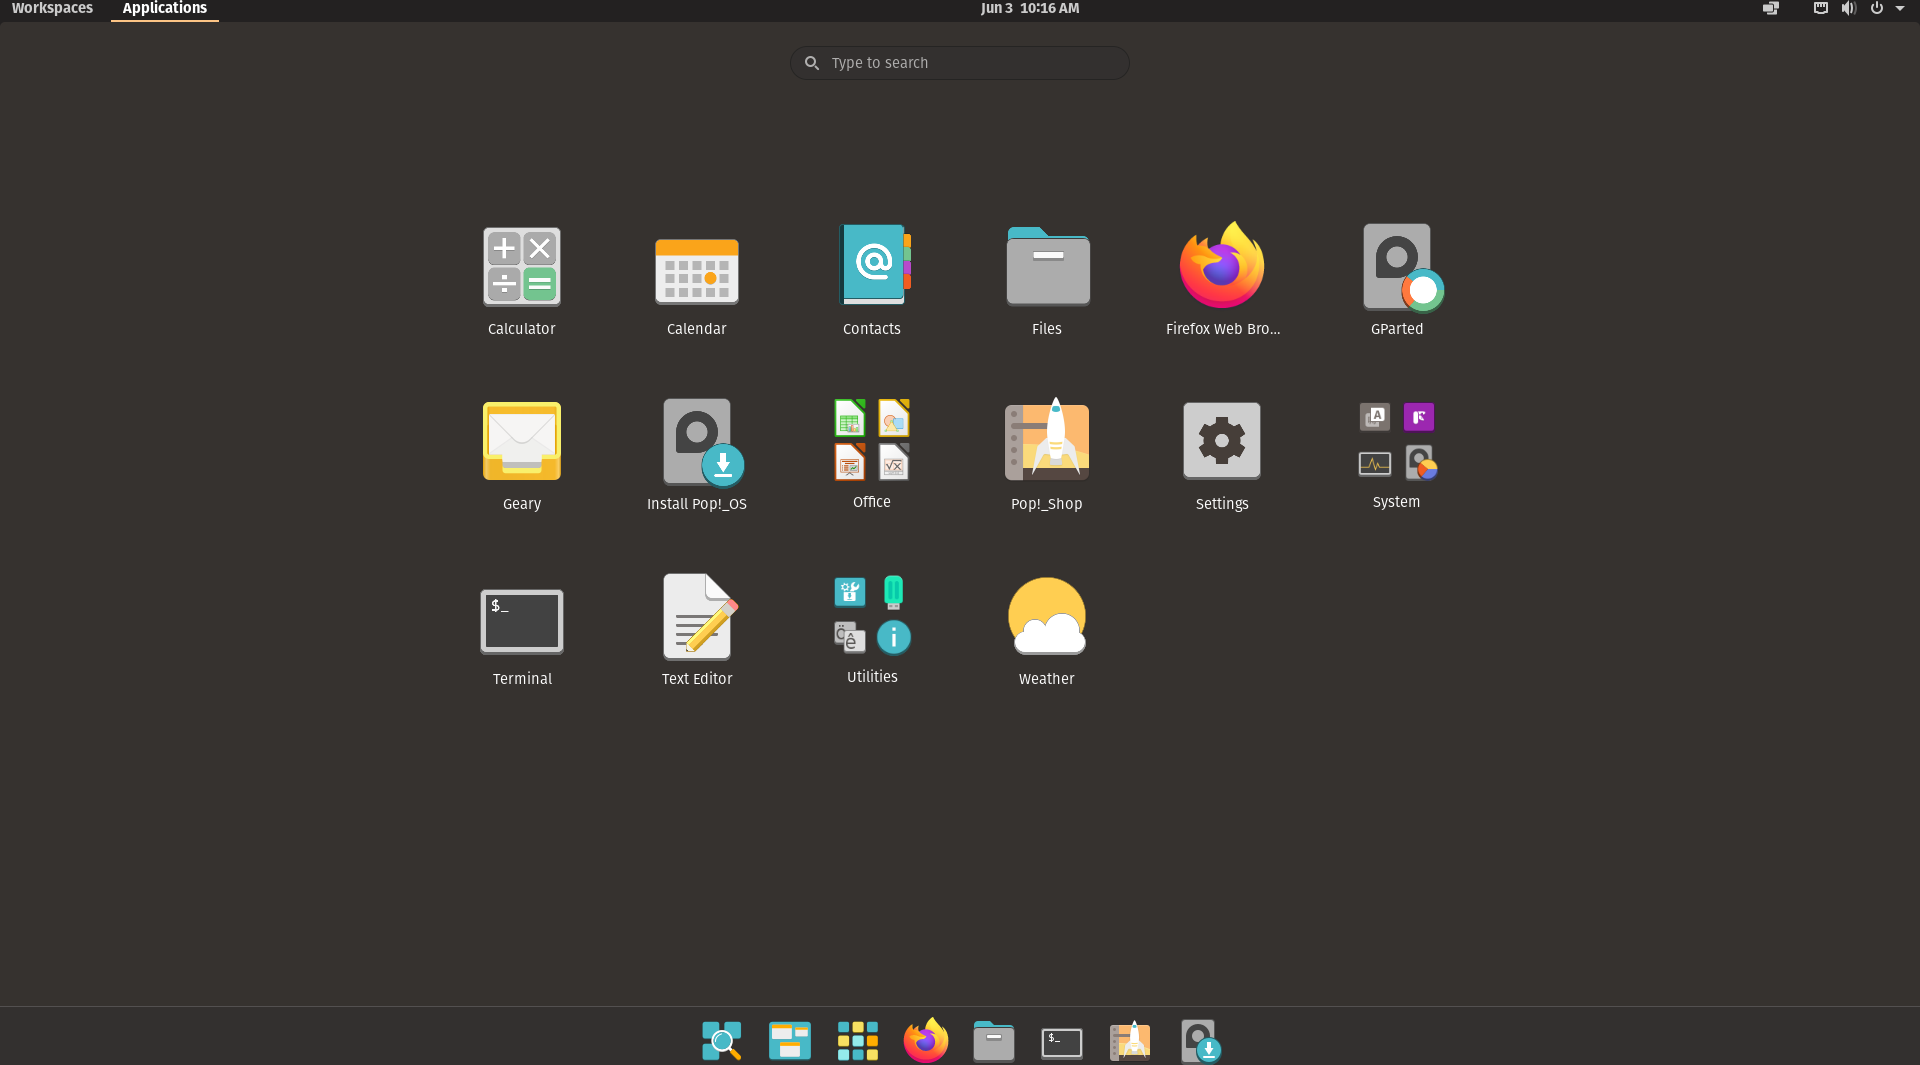Screen dimensions: 1920x1065
Task: Start Install Pop!_OS from the grid
Action: (x=702, y=443)
